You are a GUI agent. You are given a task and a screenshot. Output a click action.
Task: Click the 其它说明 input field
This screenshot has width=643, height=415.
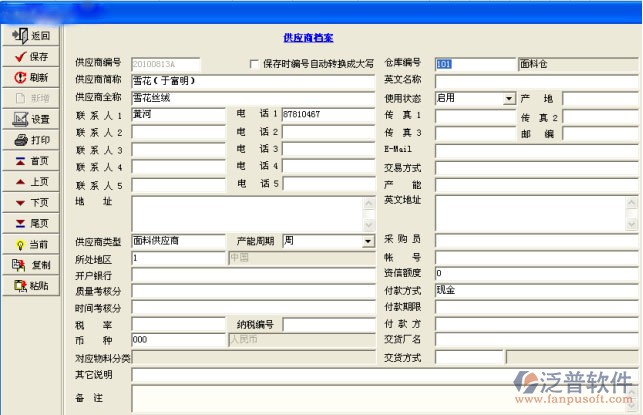click(385, 374)
